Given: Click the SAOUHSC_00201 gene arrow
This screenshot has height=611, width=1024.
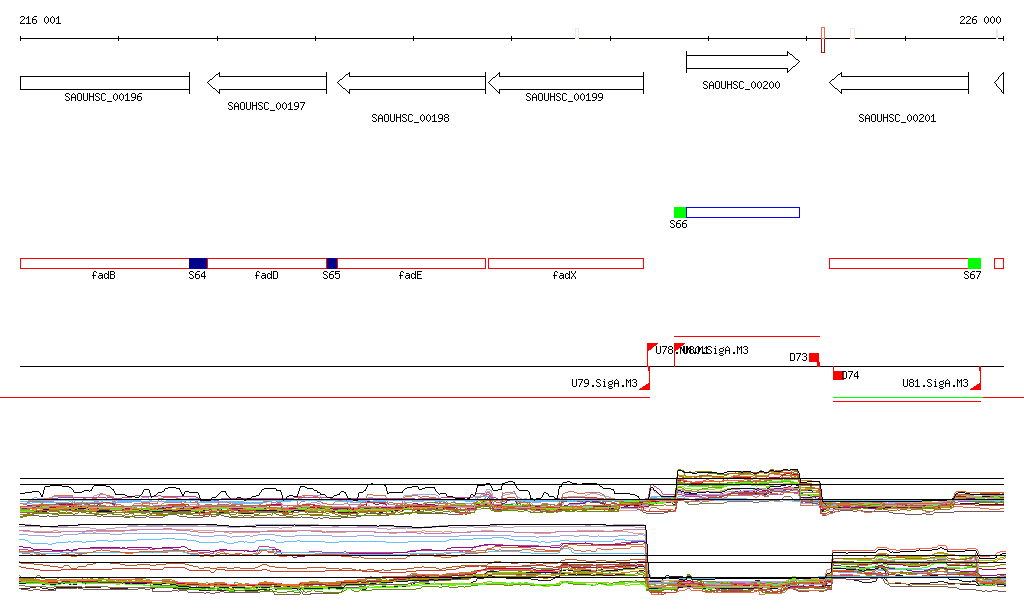Looking at the screenshot, I should [x=898, y=83].
